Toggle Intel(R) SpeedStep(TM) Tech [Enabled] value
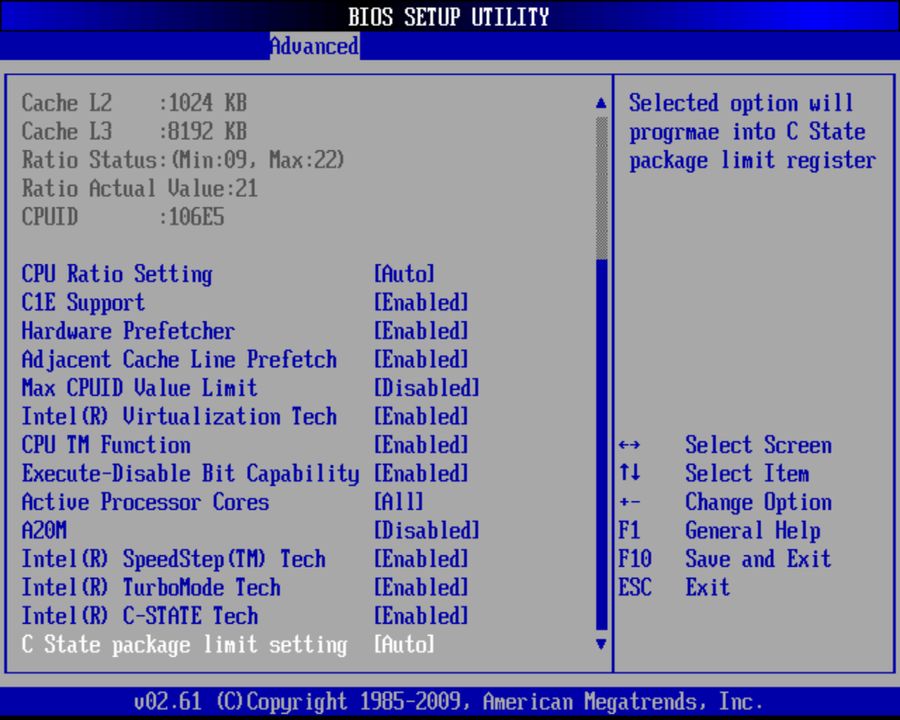Image resolution: width=900 pixels, height=720 pixels. 421,559
